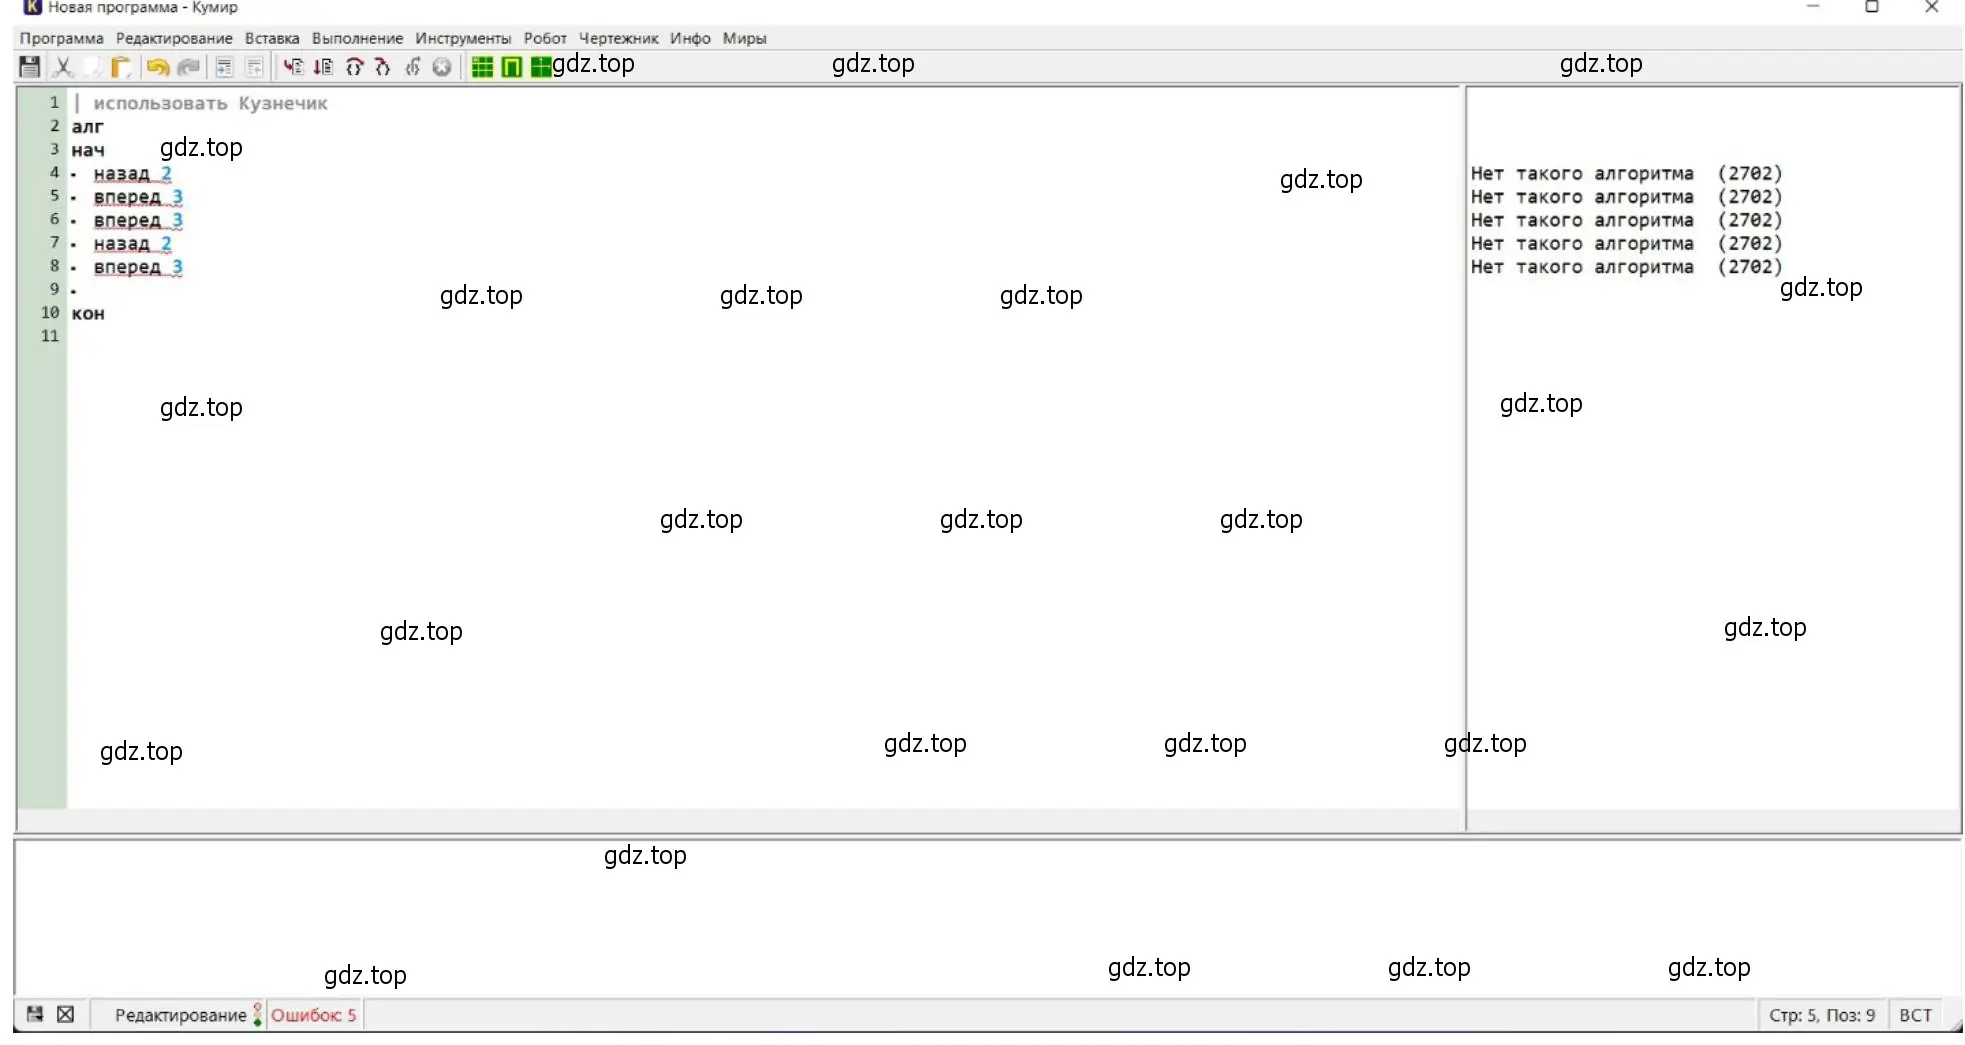Screen dimensions: 1965x1045
Task: Click the paste clipboard icon
Action: pyautogui.click(x=121, y=67)
